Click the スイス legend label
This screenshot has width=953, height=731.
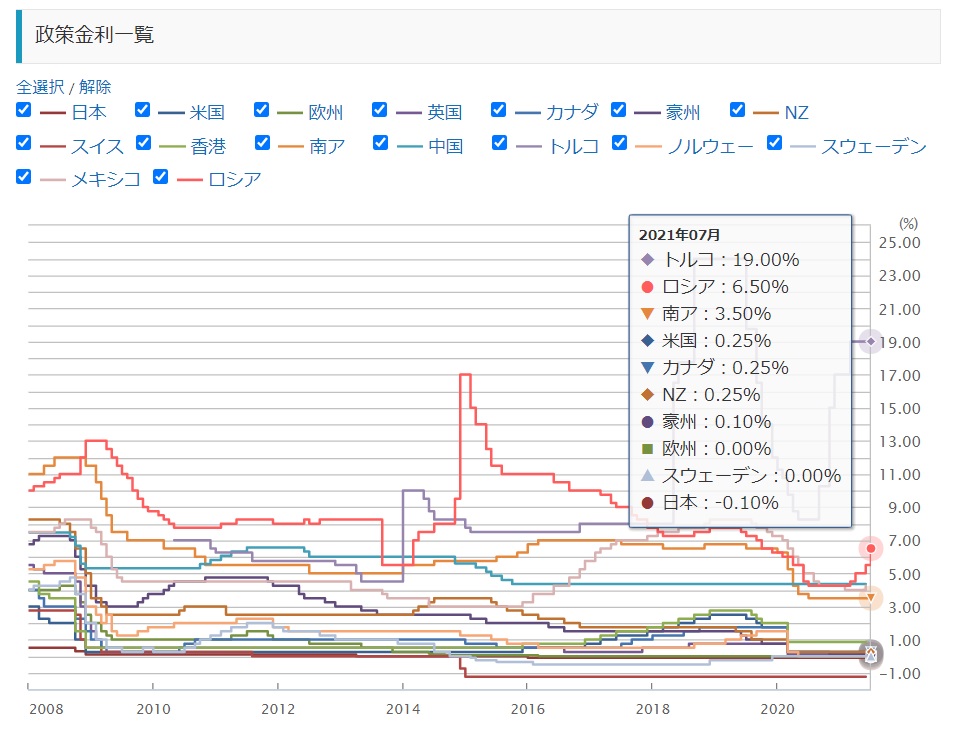(x=97, y=146)
